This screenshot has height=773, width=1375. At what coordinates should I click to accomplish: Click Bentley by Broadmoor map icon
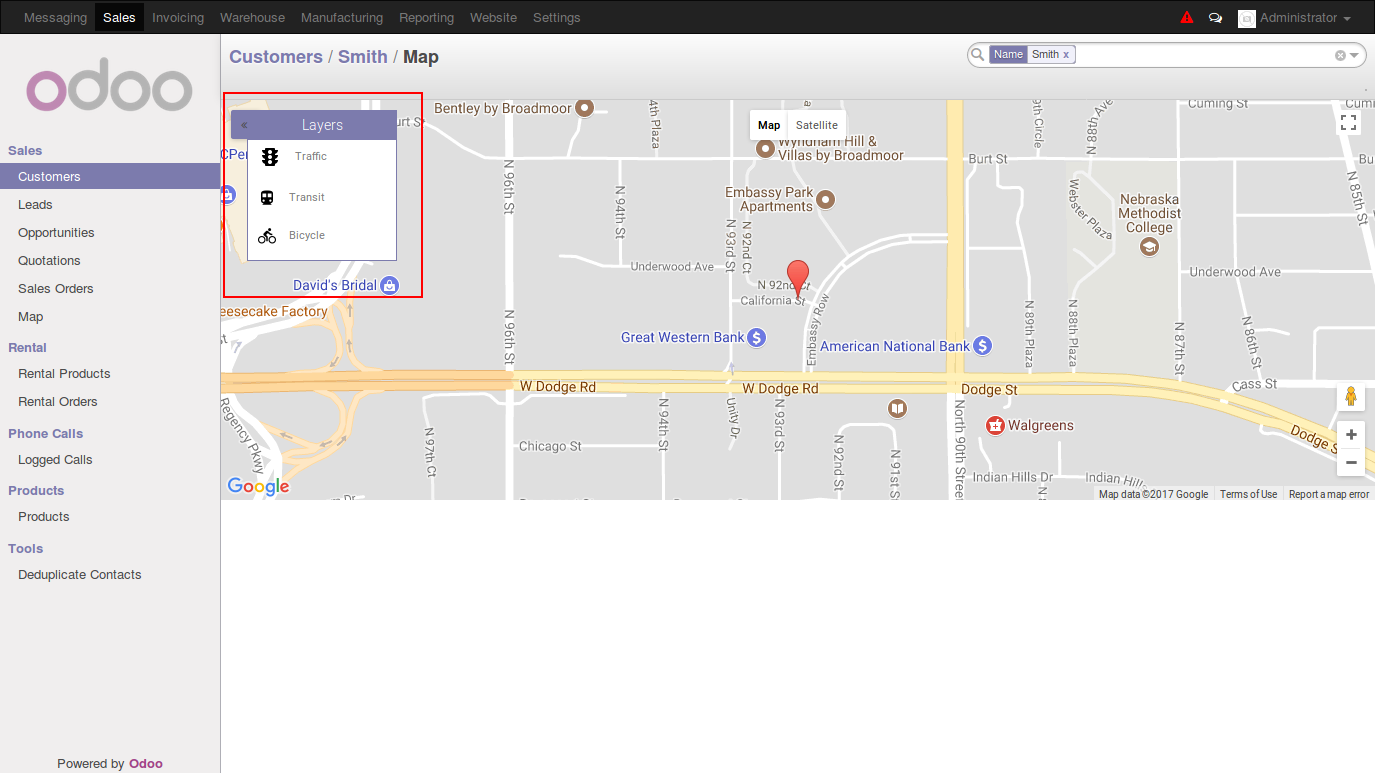tap(585, 107)
